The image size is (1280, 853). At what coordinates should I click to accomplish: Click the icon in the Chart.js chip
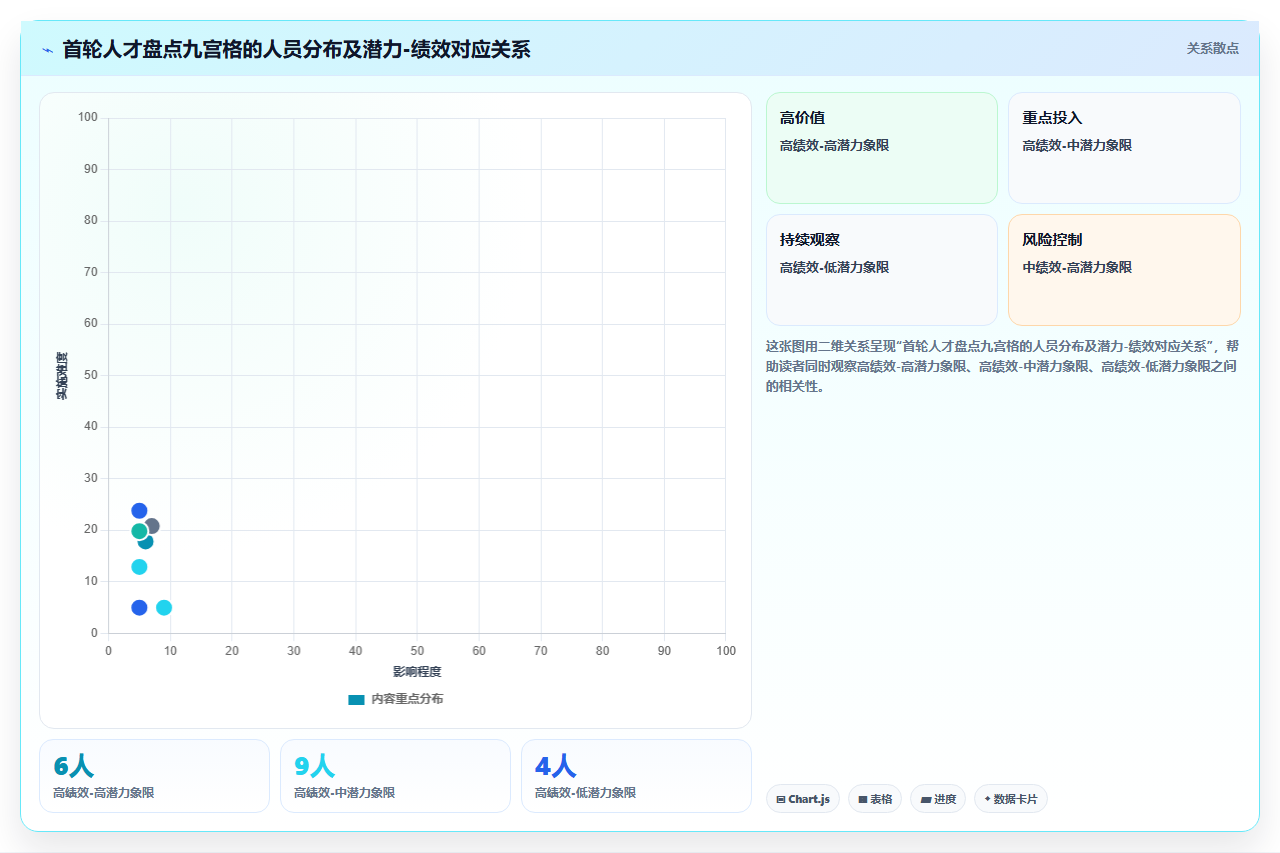[x=781, y=799]
